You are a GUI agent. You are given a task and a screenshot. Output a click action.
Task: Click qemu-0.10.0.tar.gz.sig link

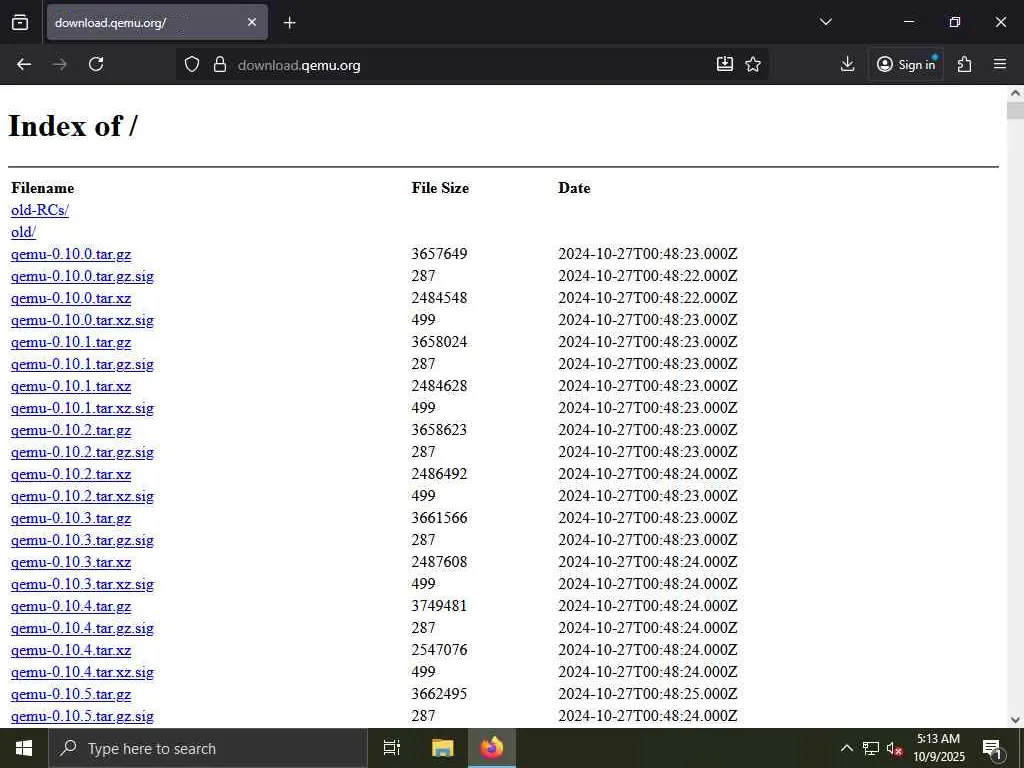[x=82, y=276]
